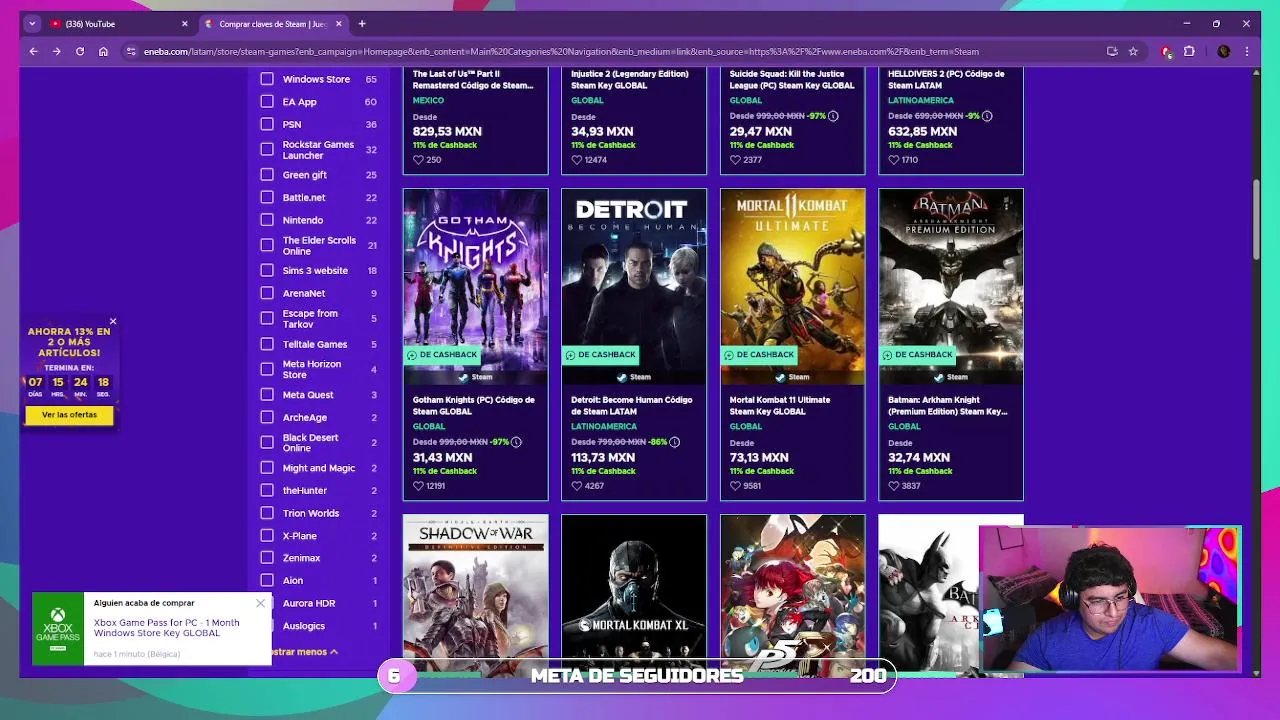Check the Nintendo filter
The height and width of the screenshot is (720, 1280).
point(267,220)
